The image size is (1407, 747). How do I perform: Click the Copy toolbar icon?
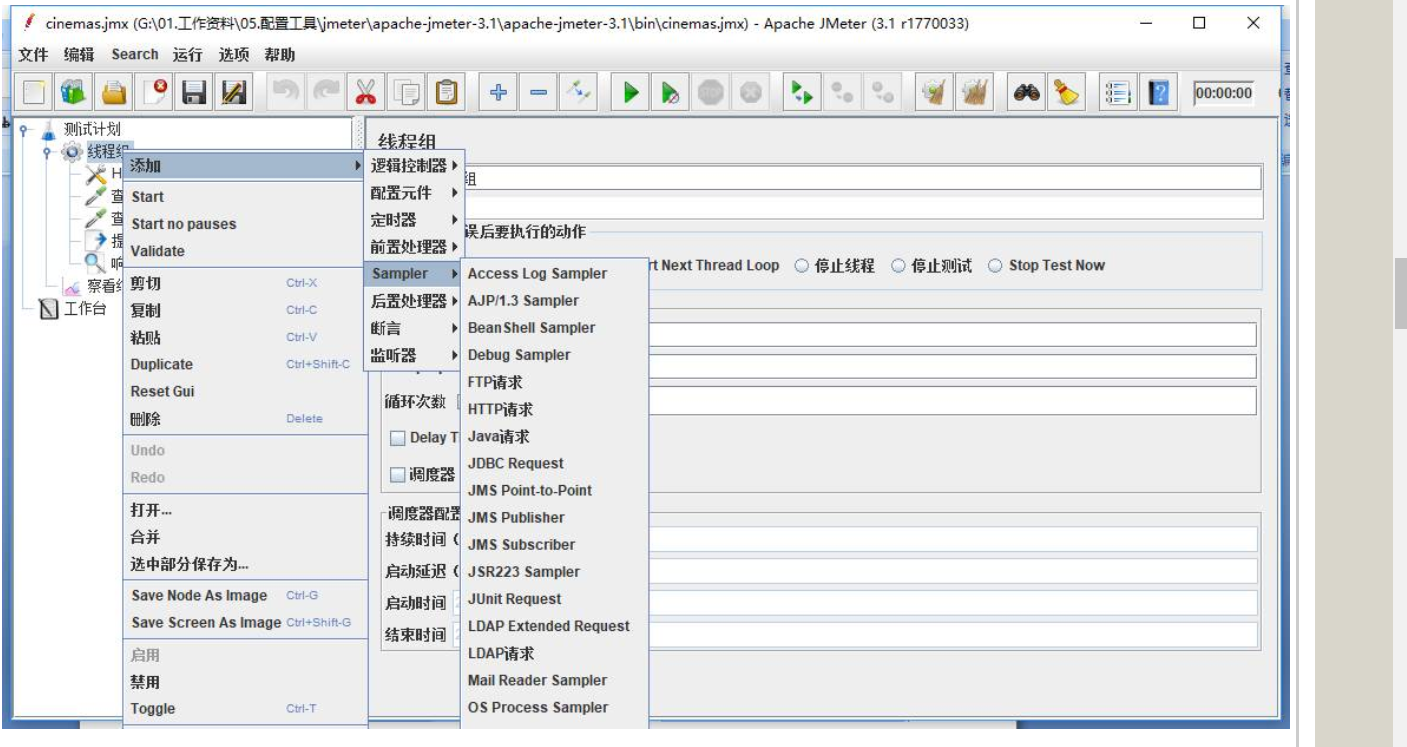(x=406, y=93)
